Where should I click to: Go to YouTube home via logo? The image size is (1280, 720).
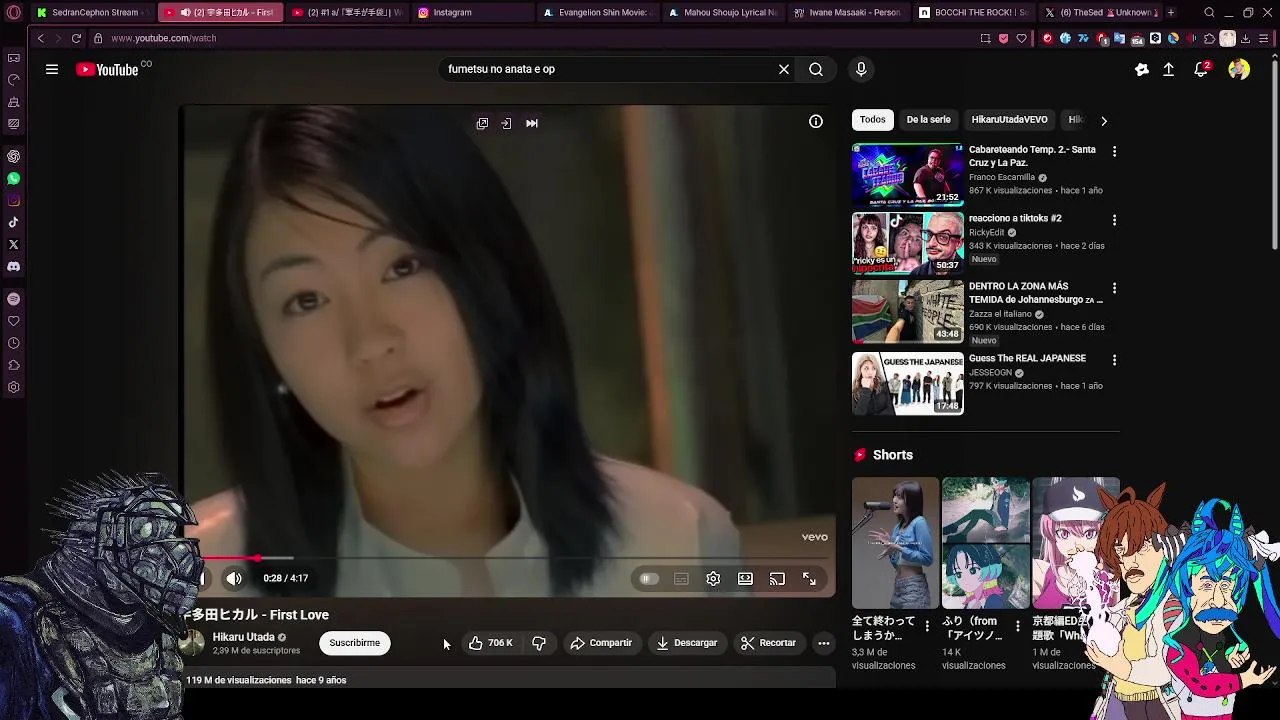point(108,69)
